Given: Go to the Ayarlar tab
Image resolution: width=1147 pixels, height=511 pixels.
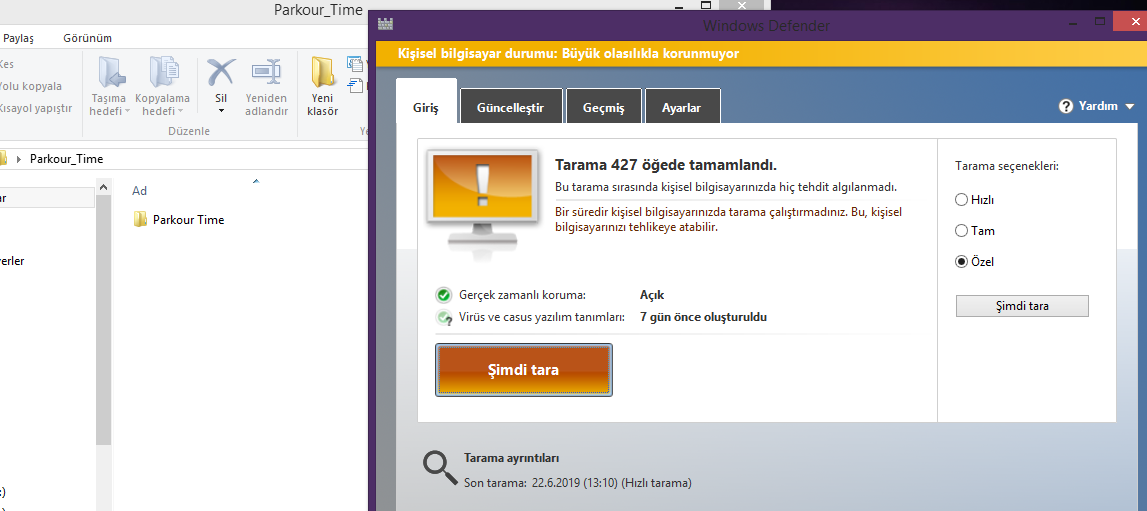Looking at the screenshot, I should click(x=682, y=107).
